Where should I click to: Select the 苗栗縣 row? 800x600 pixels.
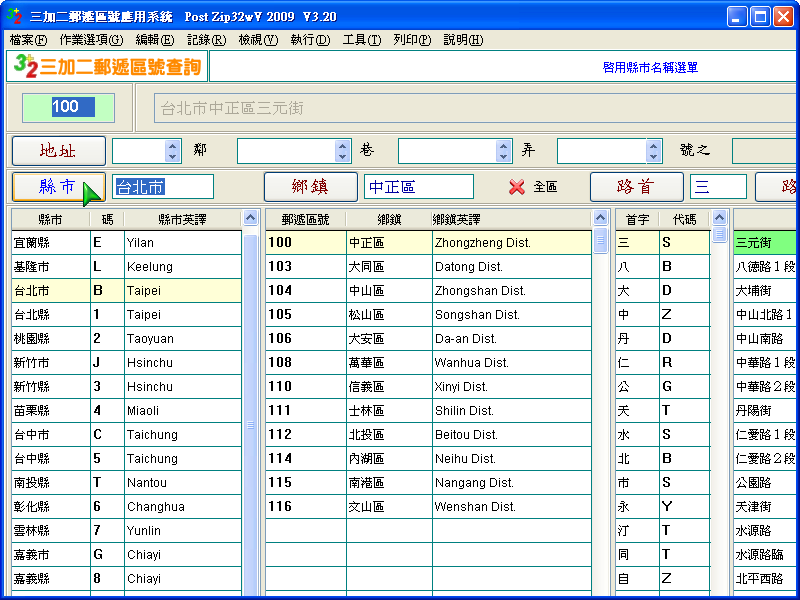(x=127, y=410)
